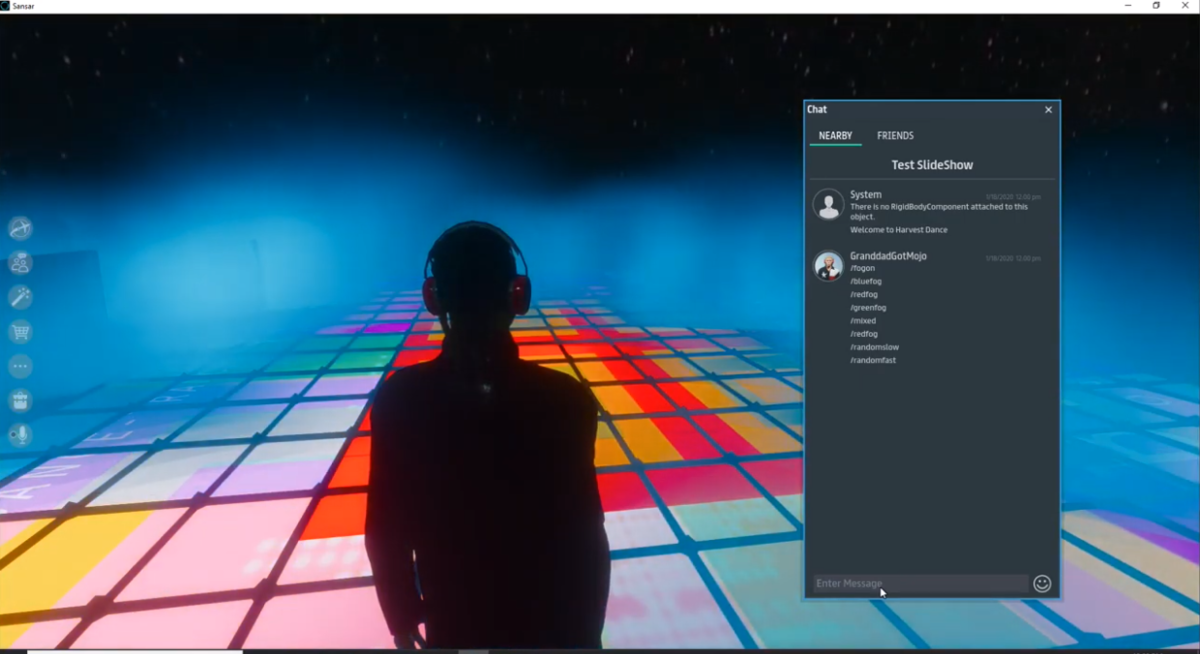Click the /randomfast chat message
The image size is (1200, 654).
pyautogui.click(x=873, y=360)
